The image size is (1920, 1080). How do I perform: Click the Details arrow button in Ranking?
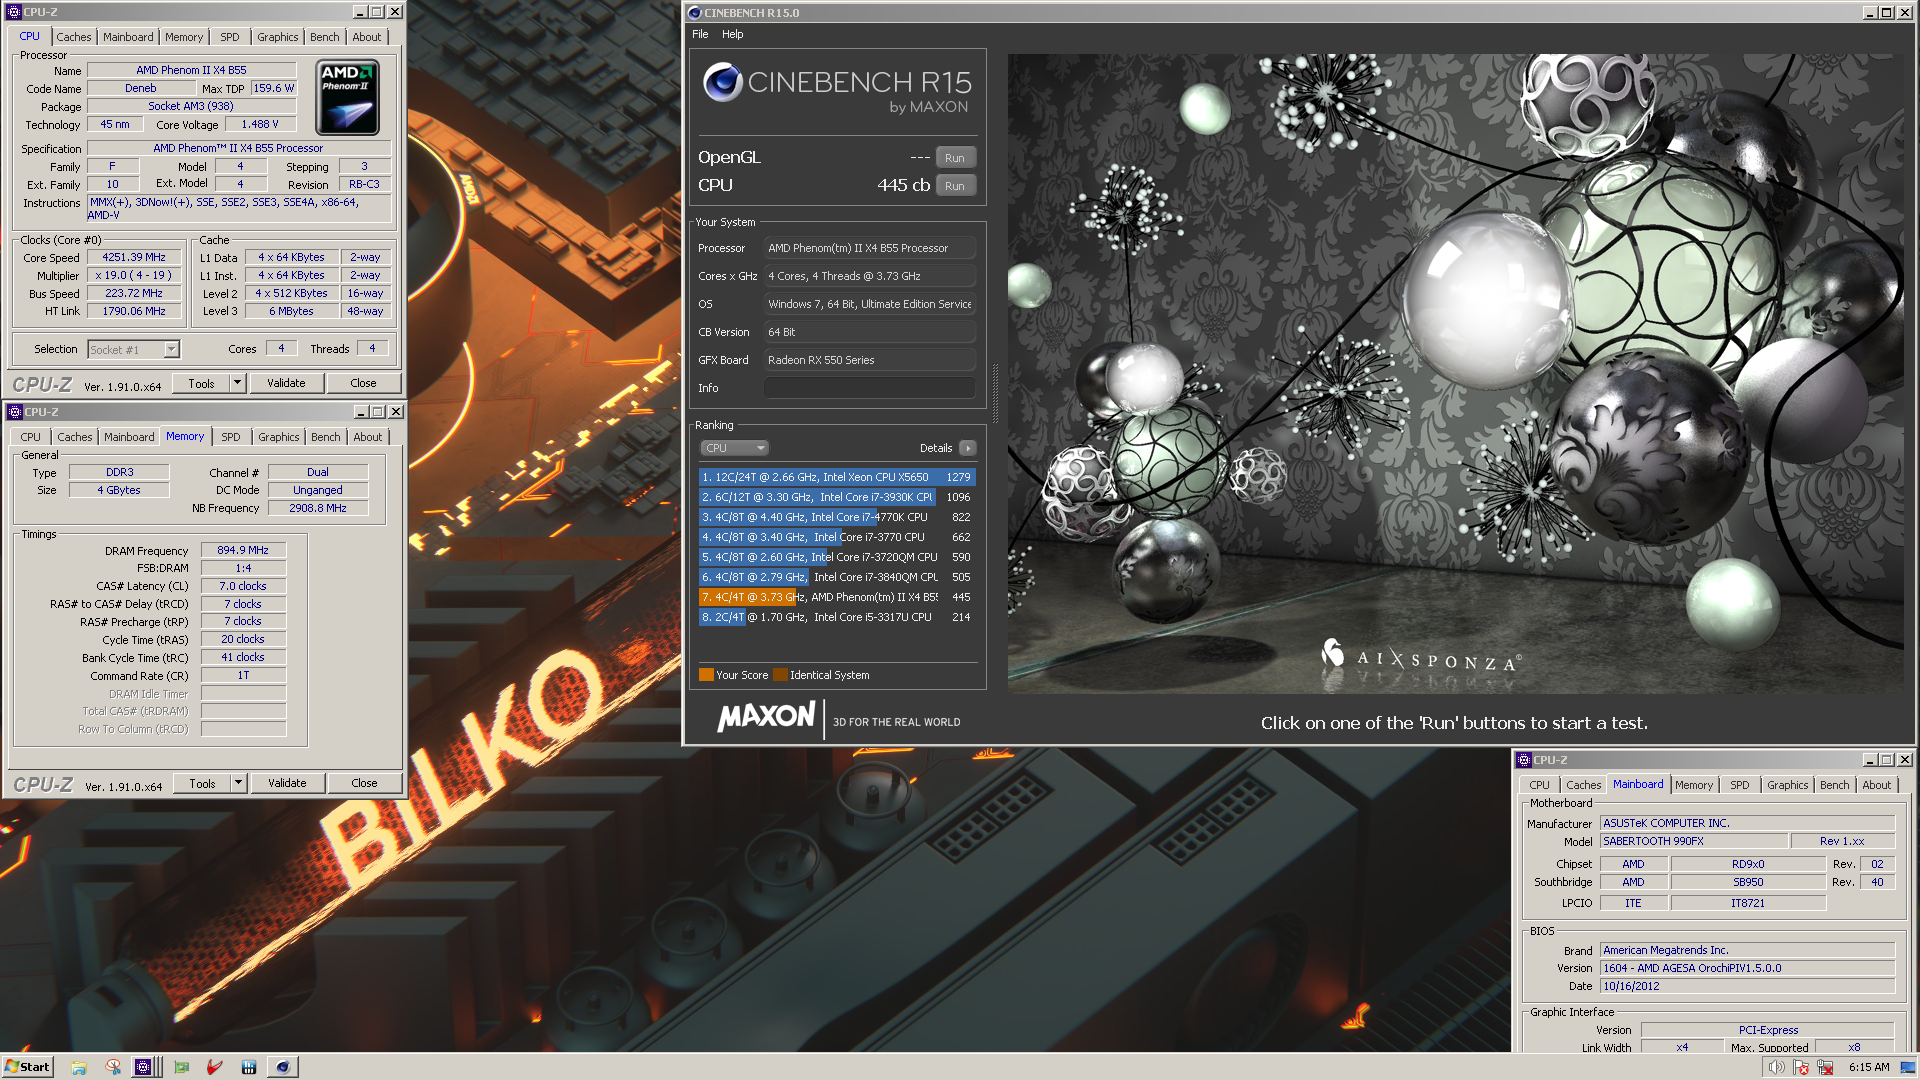(x=967, y=448)
